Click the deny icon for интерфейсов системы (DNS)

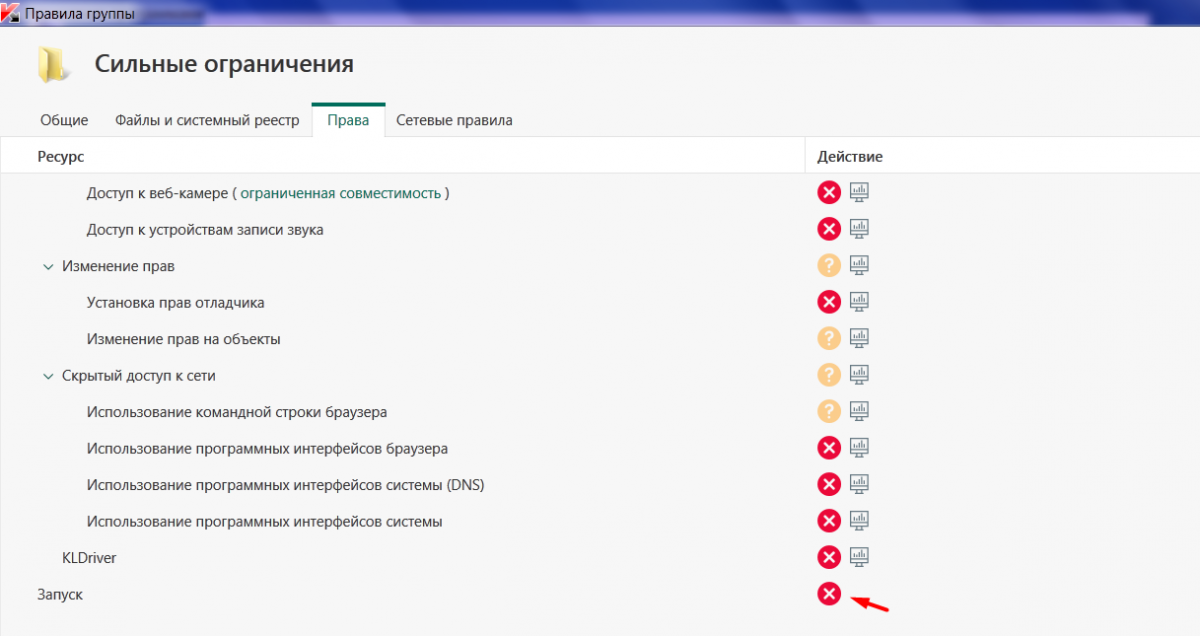[829, 484]
